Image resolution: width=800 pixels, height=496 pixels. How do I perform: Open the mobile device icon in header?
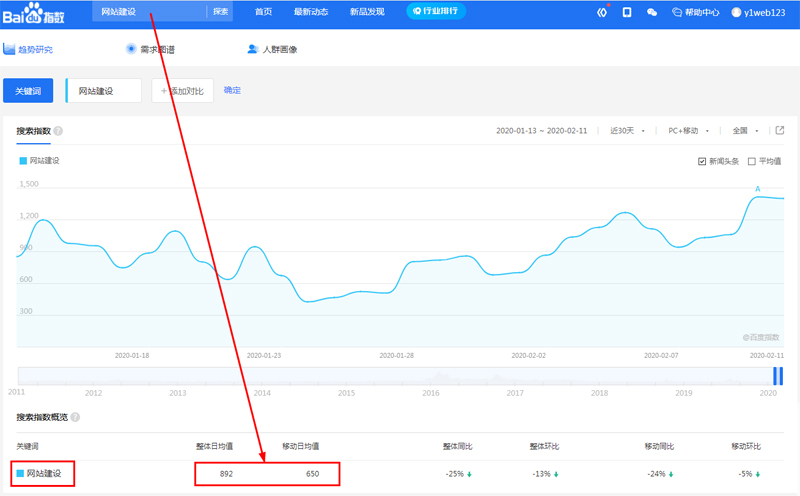point(627,12)
